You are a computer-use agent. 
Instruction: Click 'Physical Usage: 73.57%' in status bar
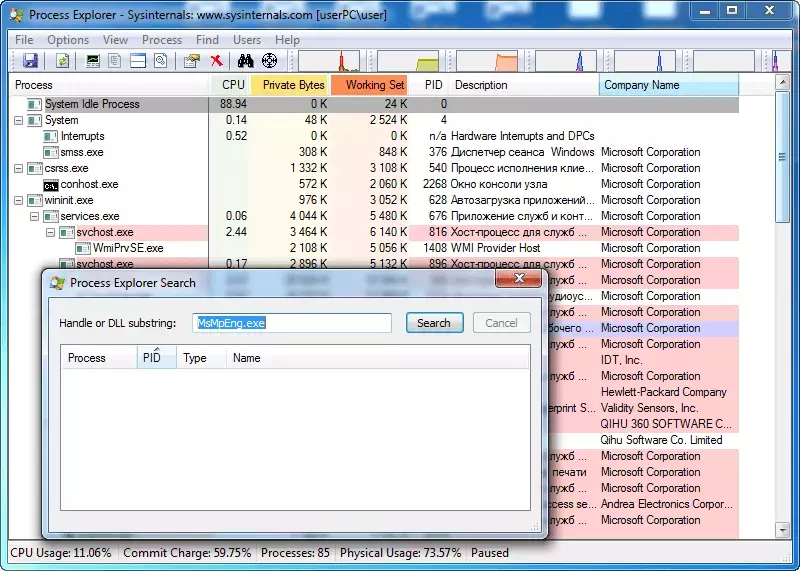point(401,553)
